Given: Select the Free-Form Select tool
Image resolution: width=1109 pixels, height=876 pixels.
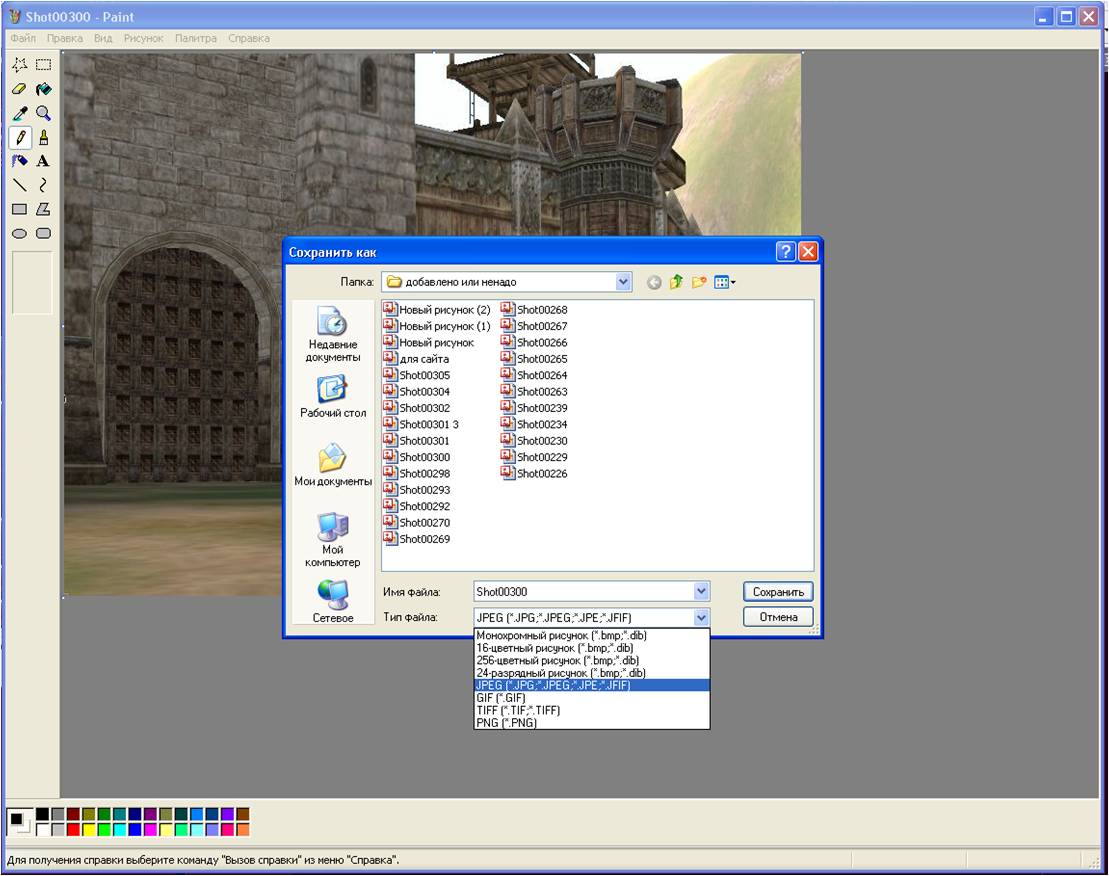Looking at the screenshot, I should [20, 65].
